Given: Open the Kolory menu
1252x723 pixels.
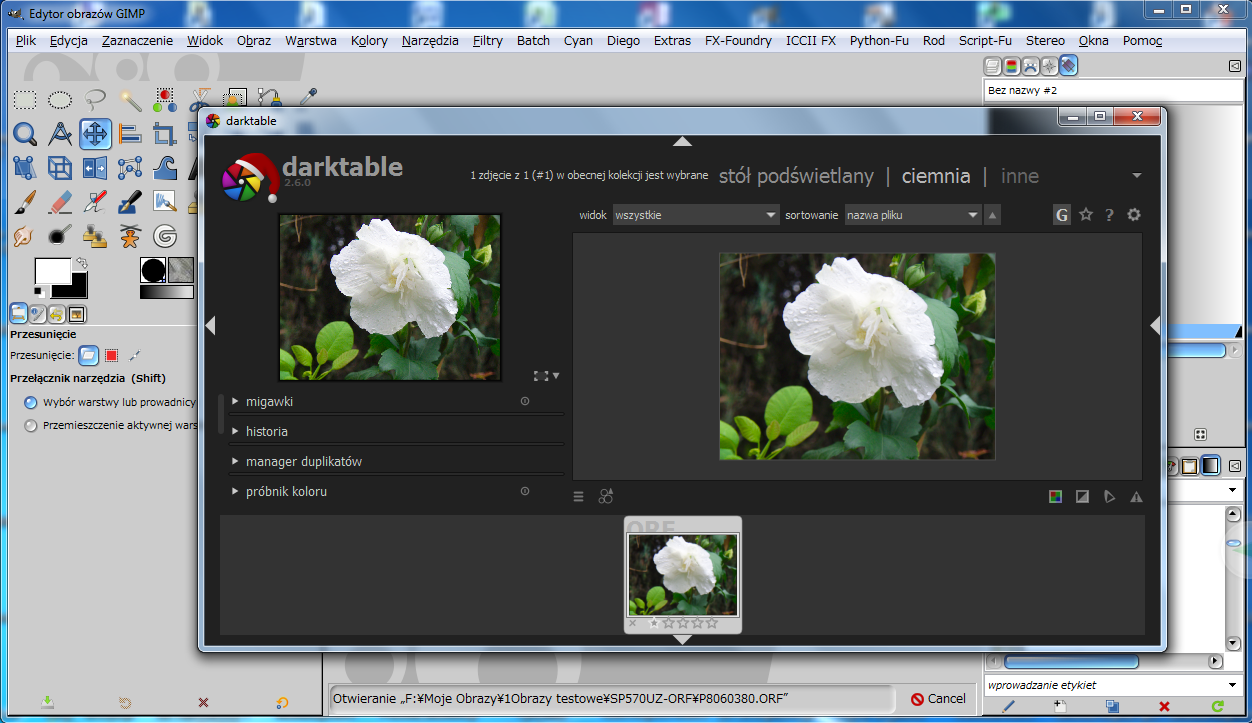Looking at the screenshot, I should (x=369, y=41).
